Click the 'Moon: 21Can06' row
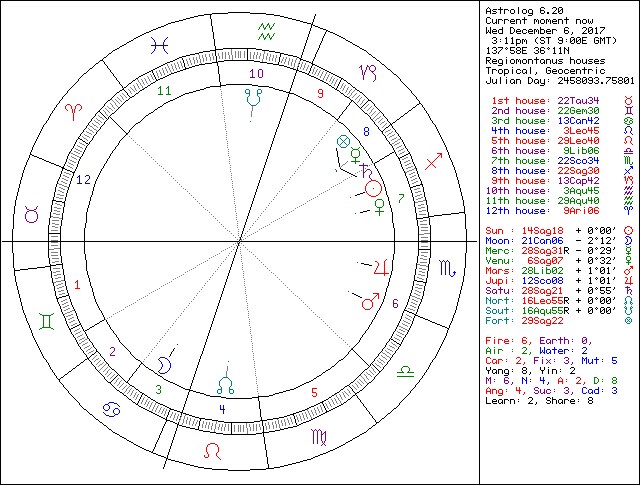 pos(559,241)
